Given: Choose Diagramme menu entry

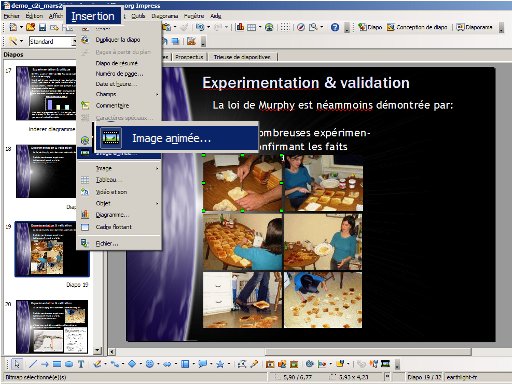Looking at the screenshot, I should click(x=119, y=215).
